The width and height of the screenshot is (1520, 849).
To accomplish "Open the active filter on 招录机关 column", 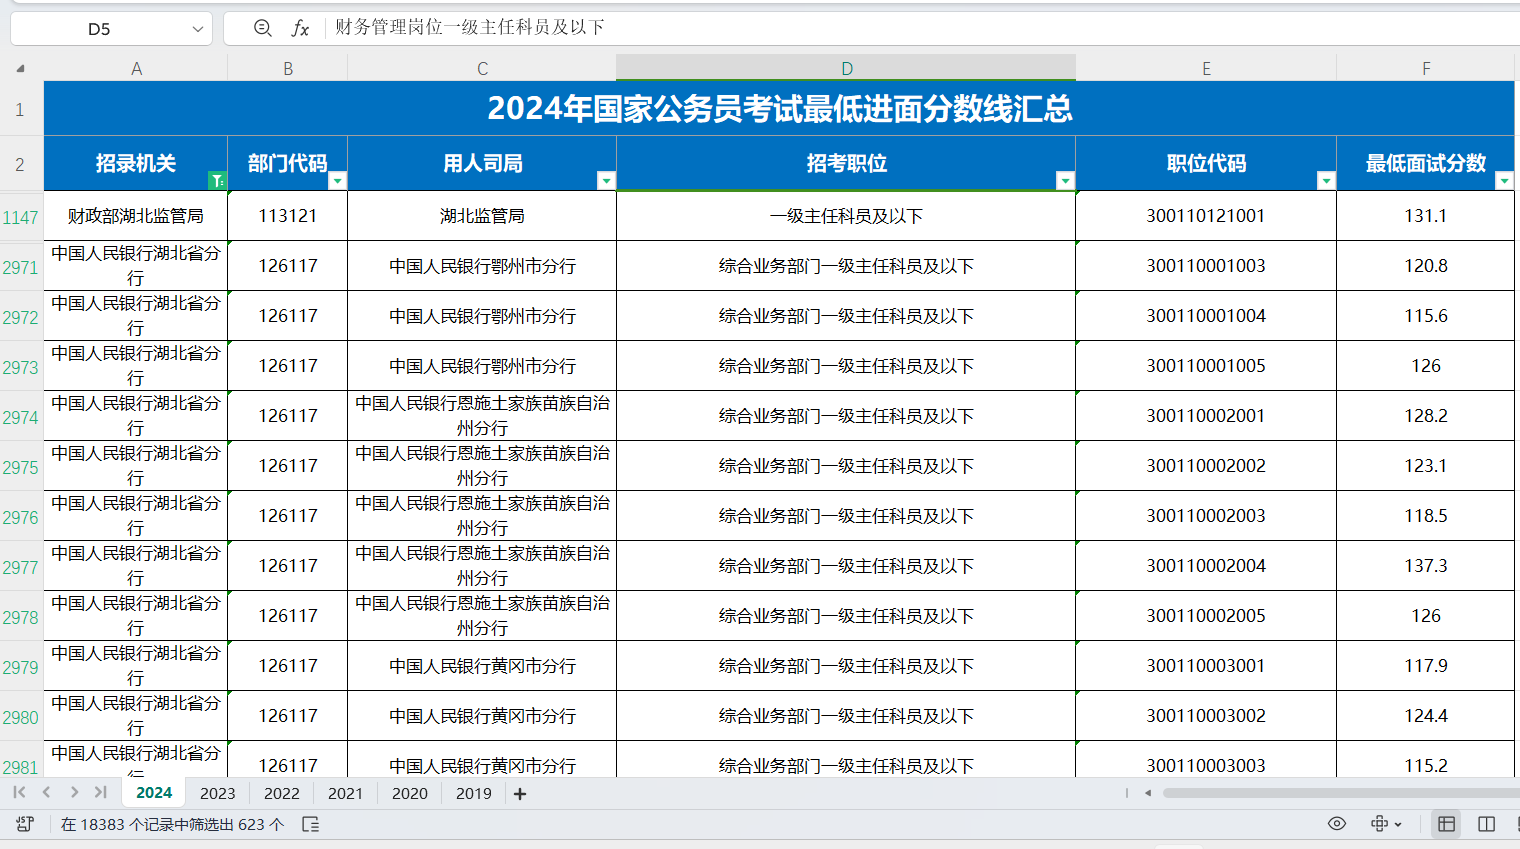I will pos(217,181).
